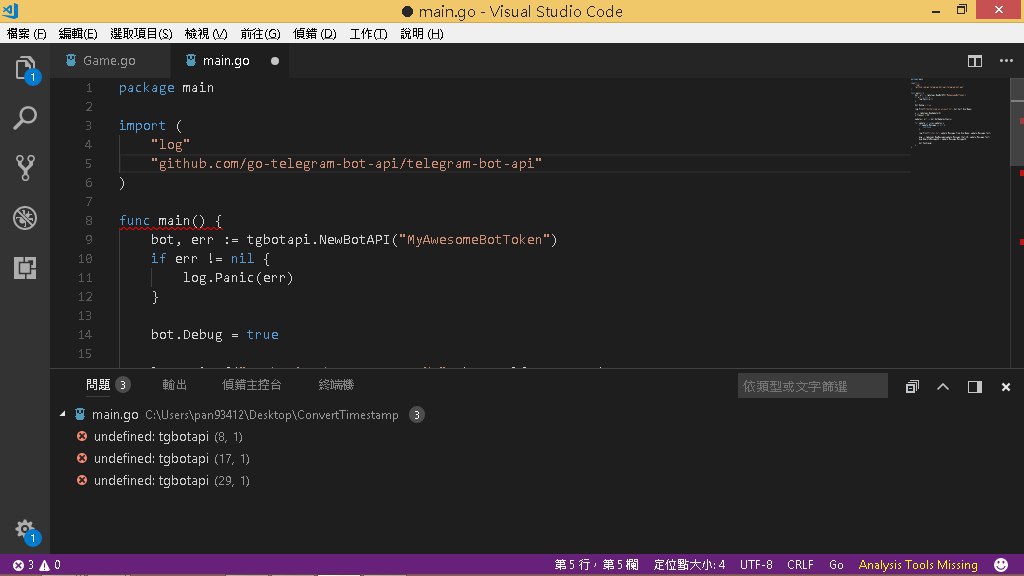Click bot.Debug = true on line 14
This screenshot has height=576, width=1024.
215,334
